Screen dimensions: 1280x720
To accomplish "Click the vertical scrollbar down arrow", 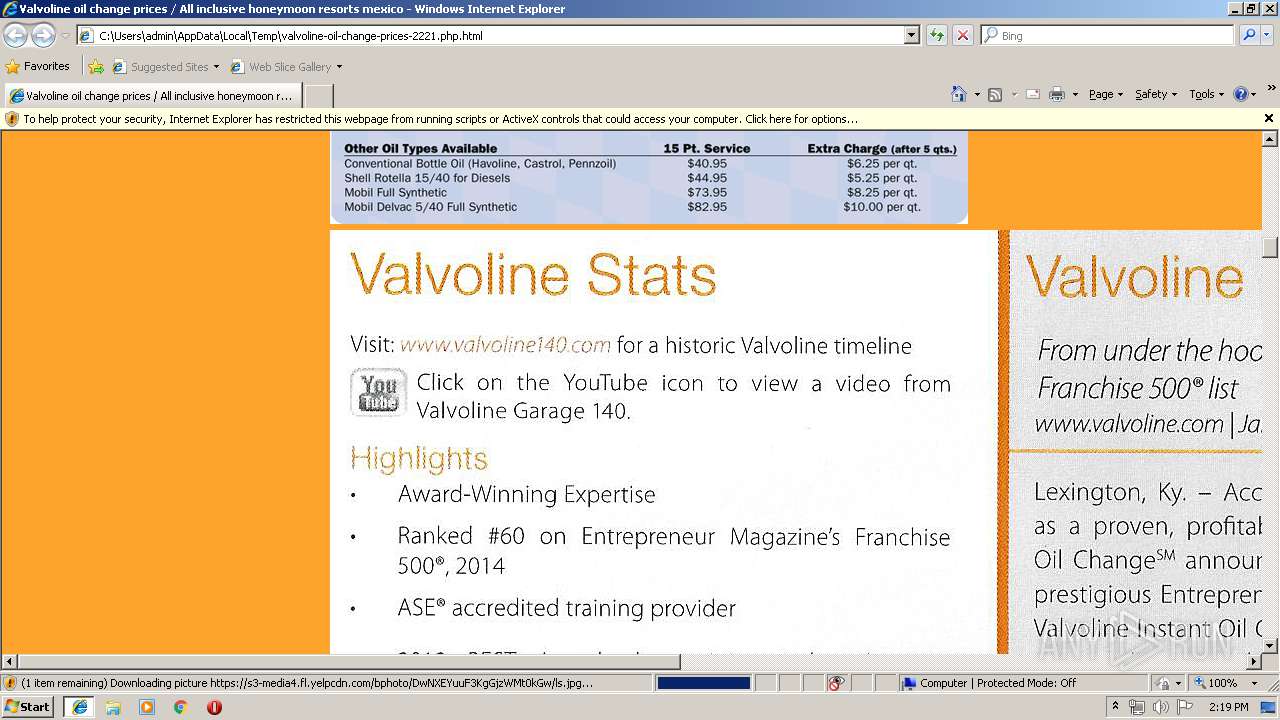I will (1270, 646).
